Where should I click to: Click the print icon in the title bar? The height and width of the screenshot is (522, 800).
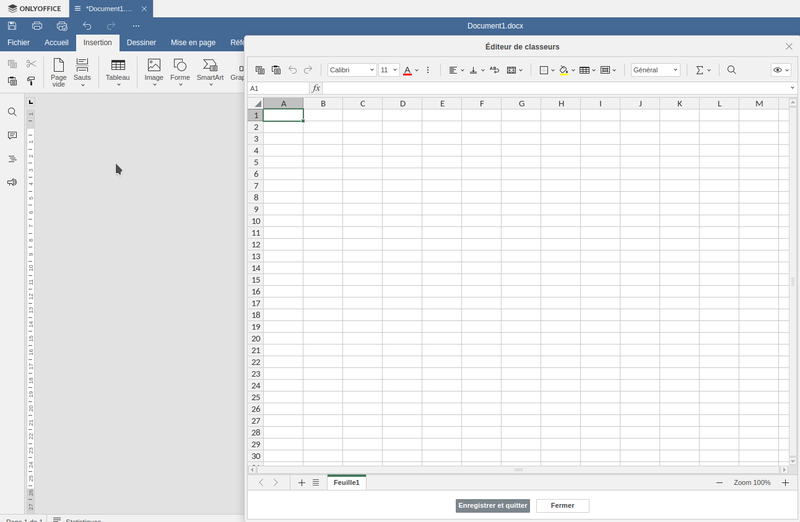point(37,25)
